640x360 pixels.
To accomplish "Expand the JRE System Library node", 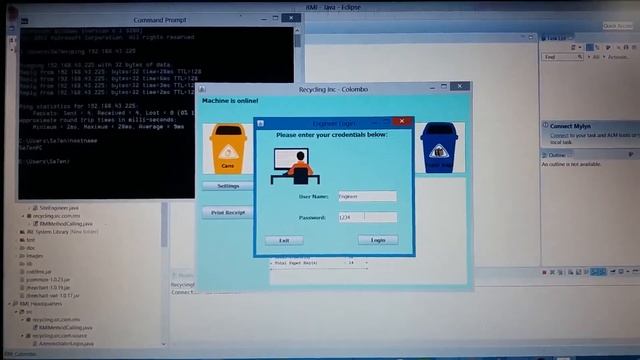I will [x=17, y=232].
